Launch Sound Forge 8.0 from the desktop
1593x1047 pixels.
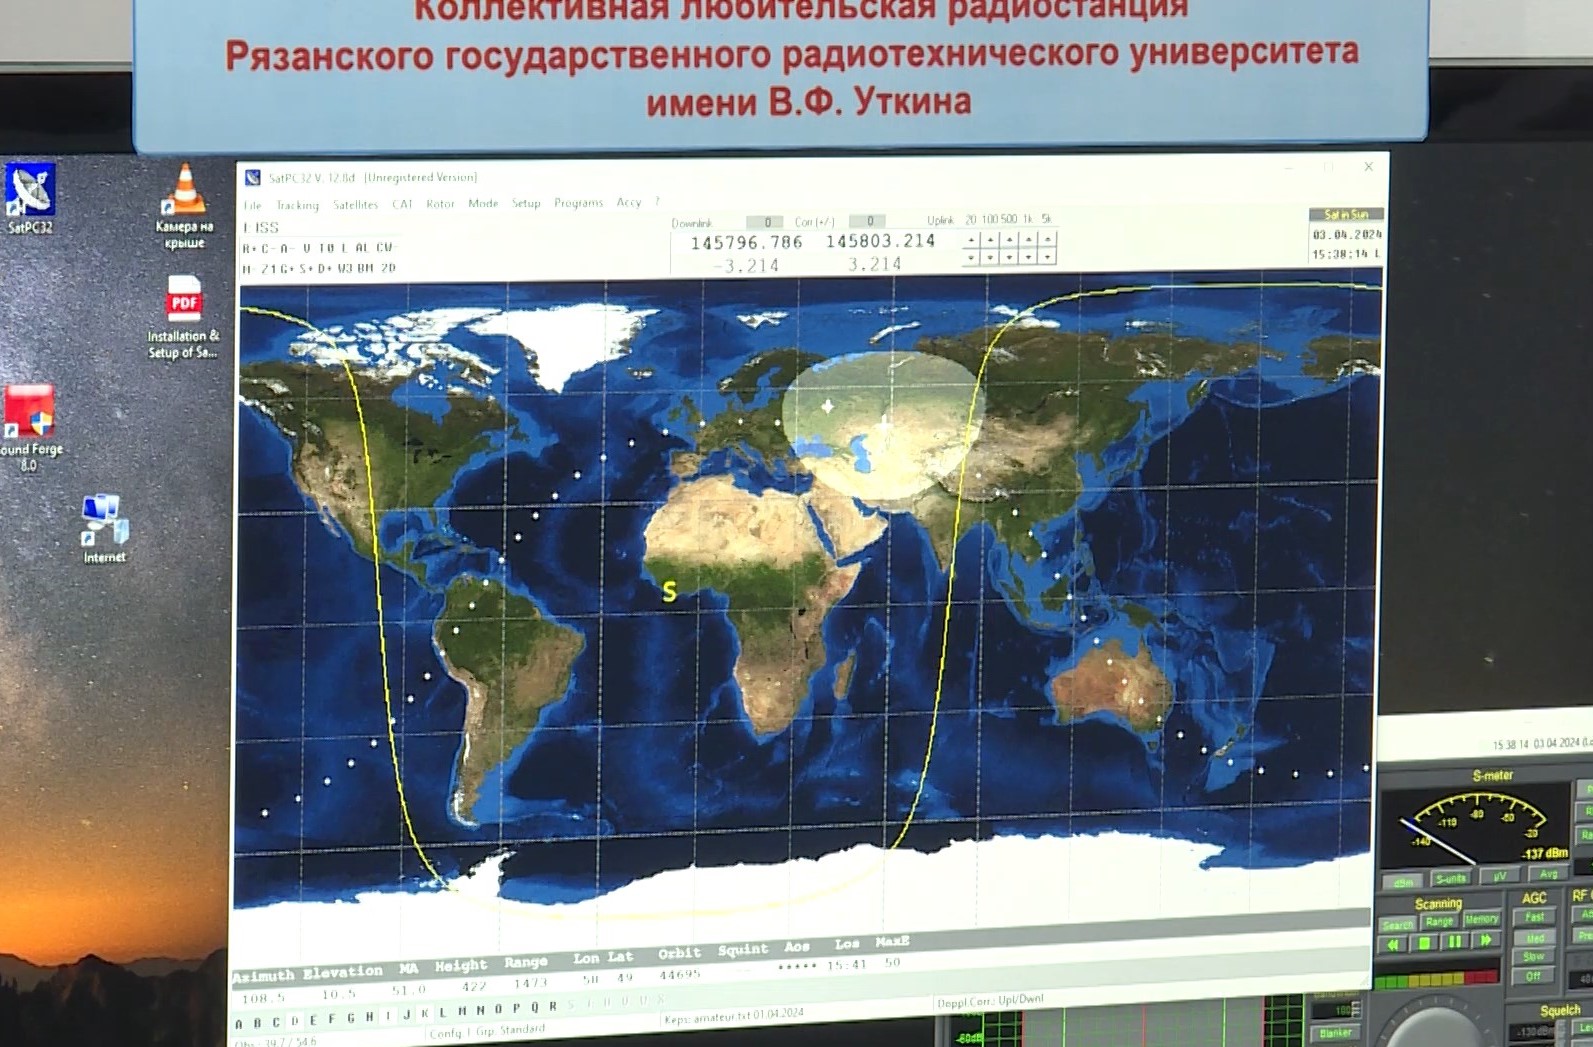point(30,428)
